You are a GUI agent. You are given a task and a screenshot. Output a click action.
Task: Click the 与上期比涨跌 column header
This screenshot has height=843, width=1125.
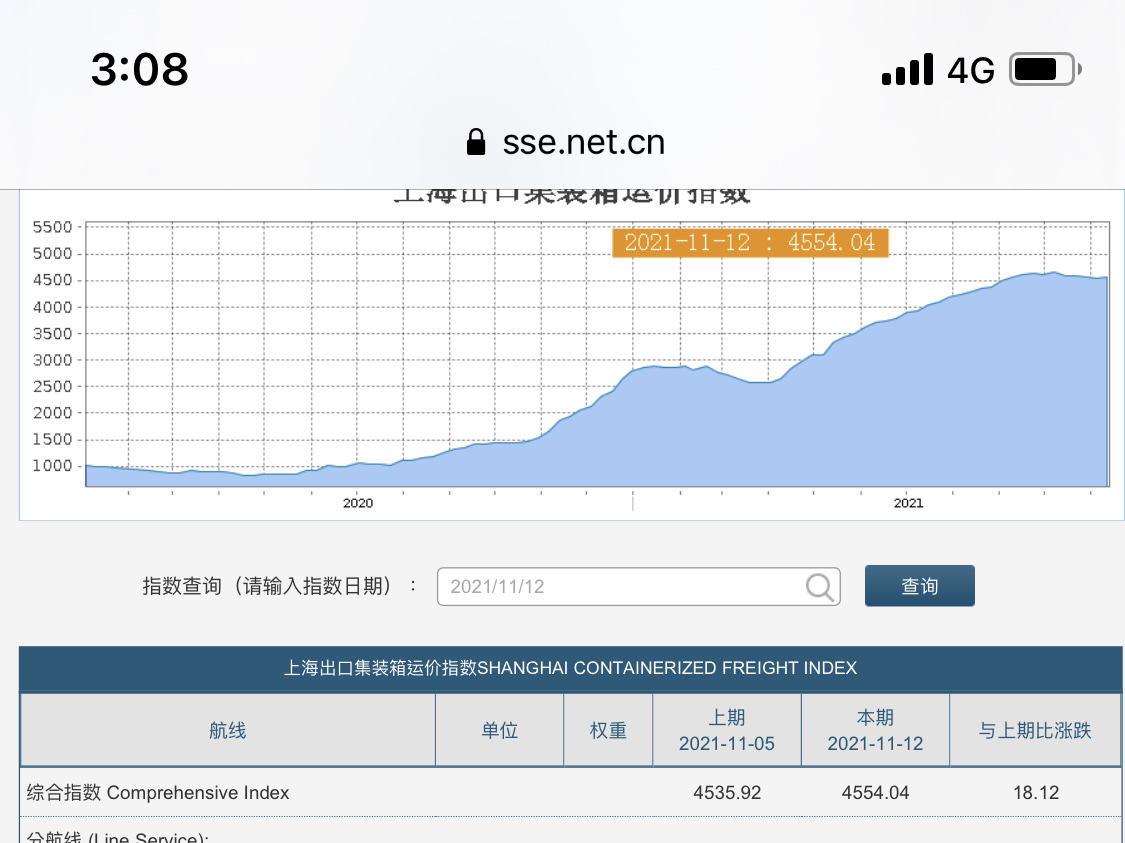pyautogui.click(x=1035, y=731)
